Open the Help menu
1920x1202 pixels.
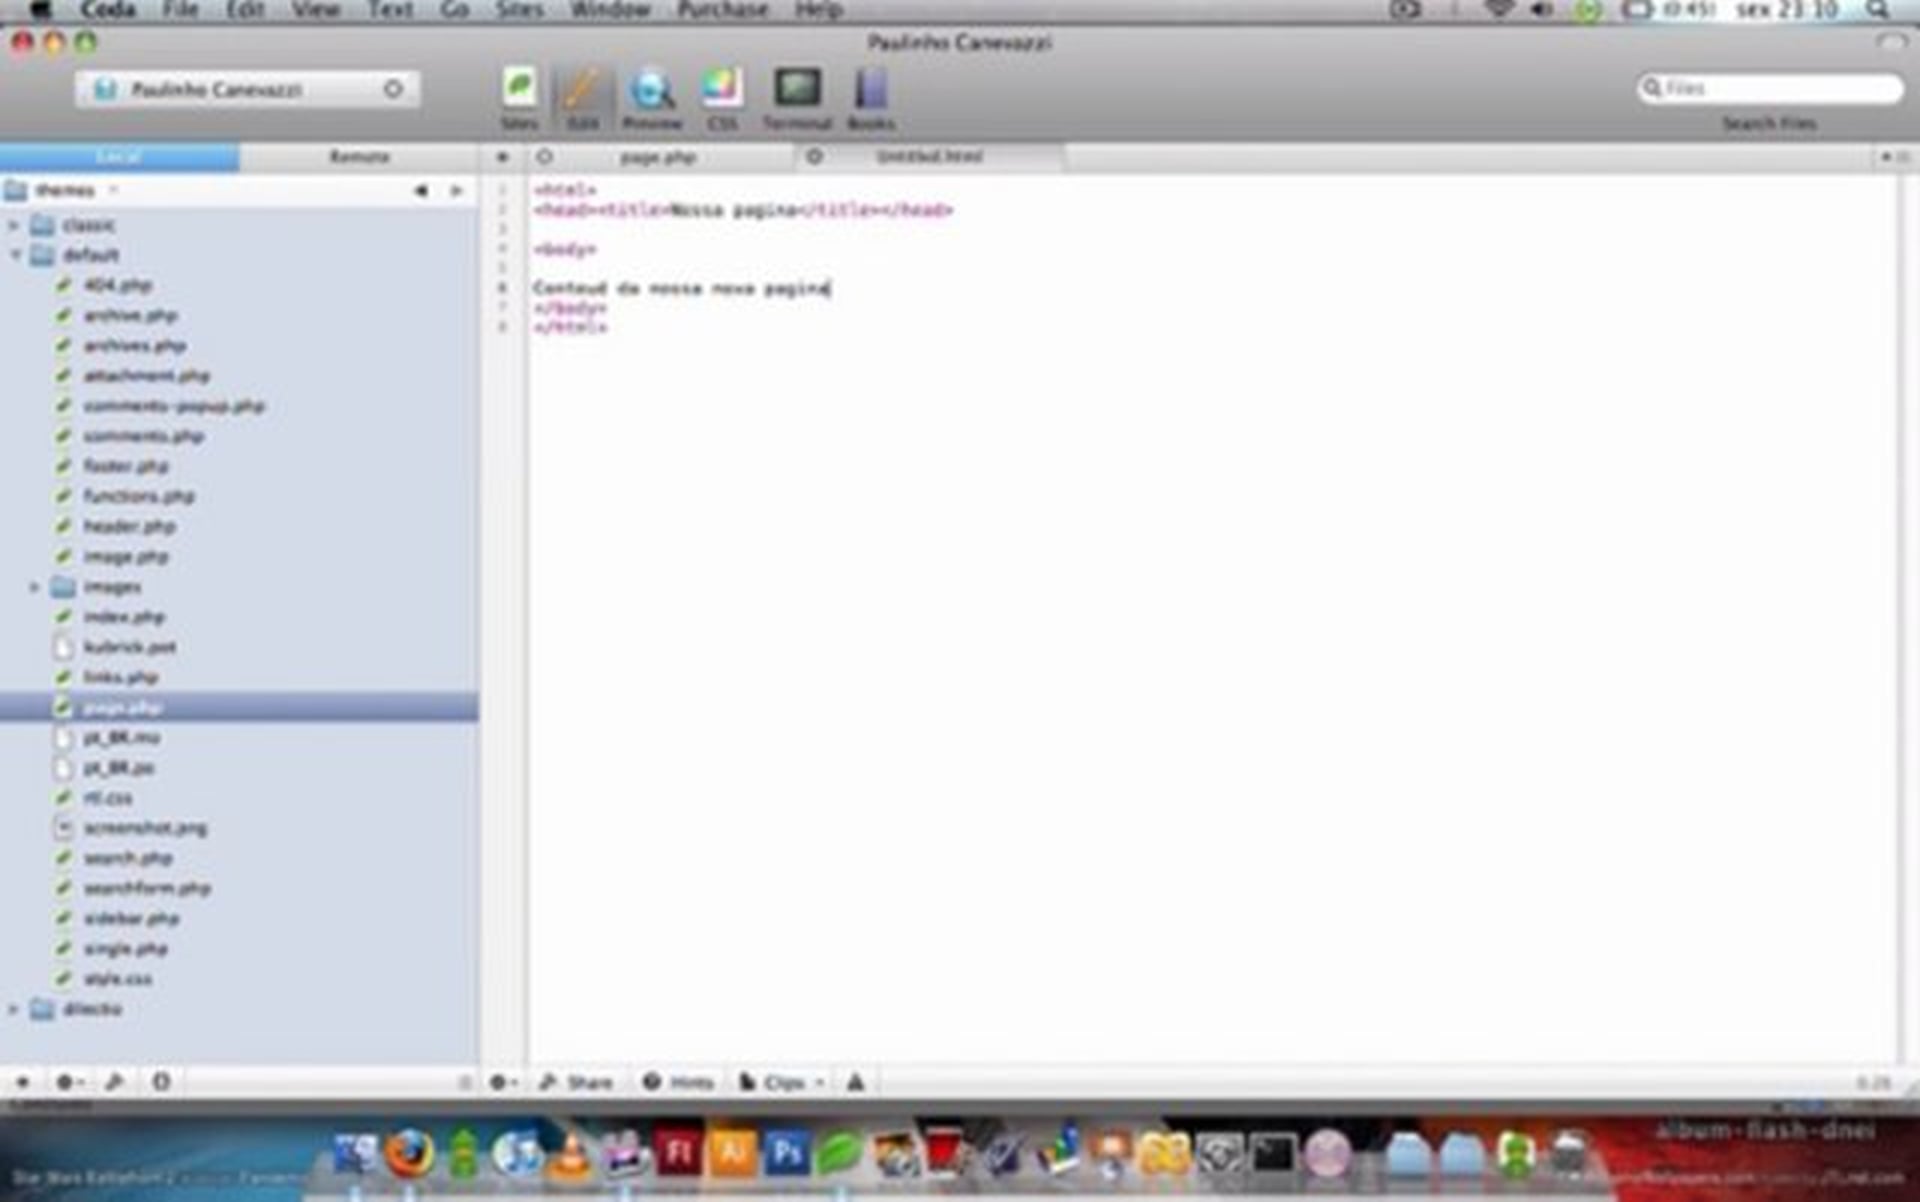coord(818,10)
